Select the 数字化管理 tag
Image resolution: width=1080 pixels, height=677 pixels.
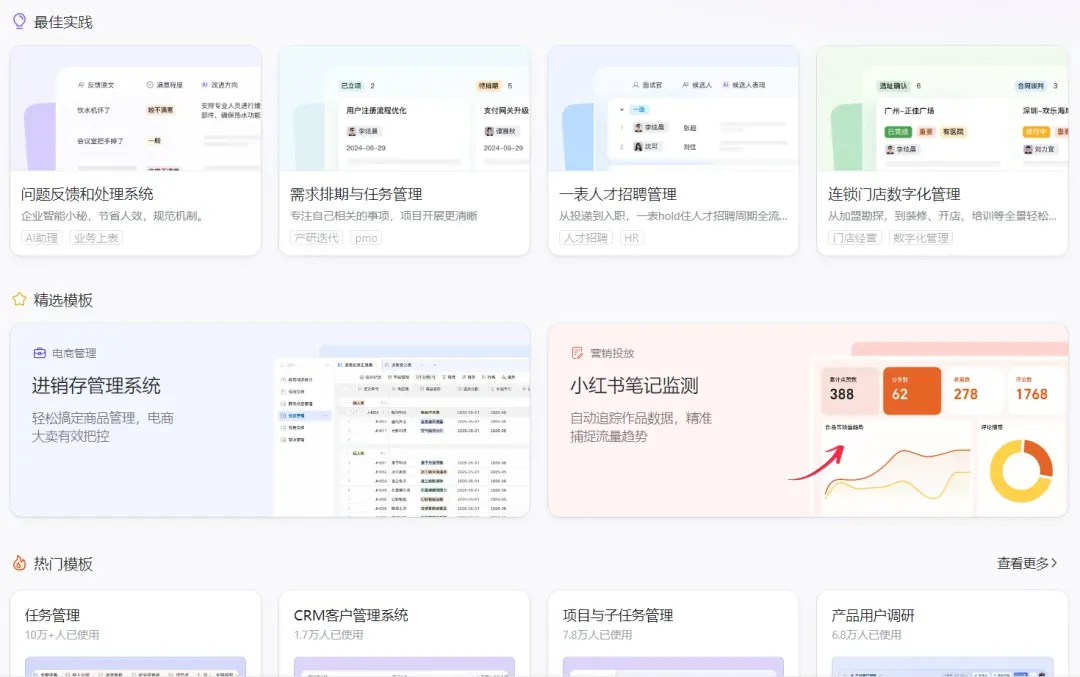[920, 238]
